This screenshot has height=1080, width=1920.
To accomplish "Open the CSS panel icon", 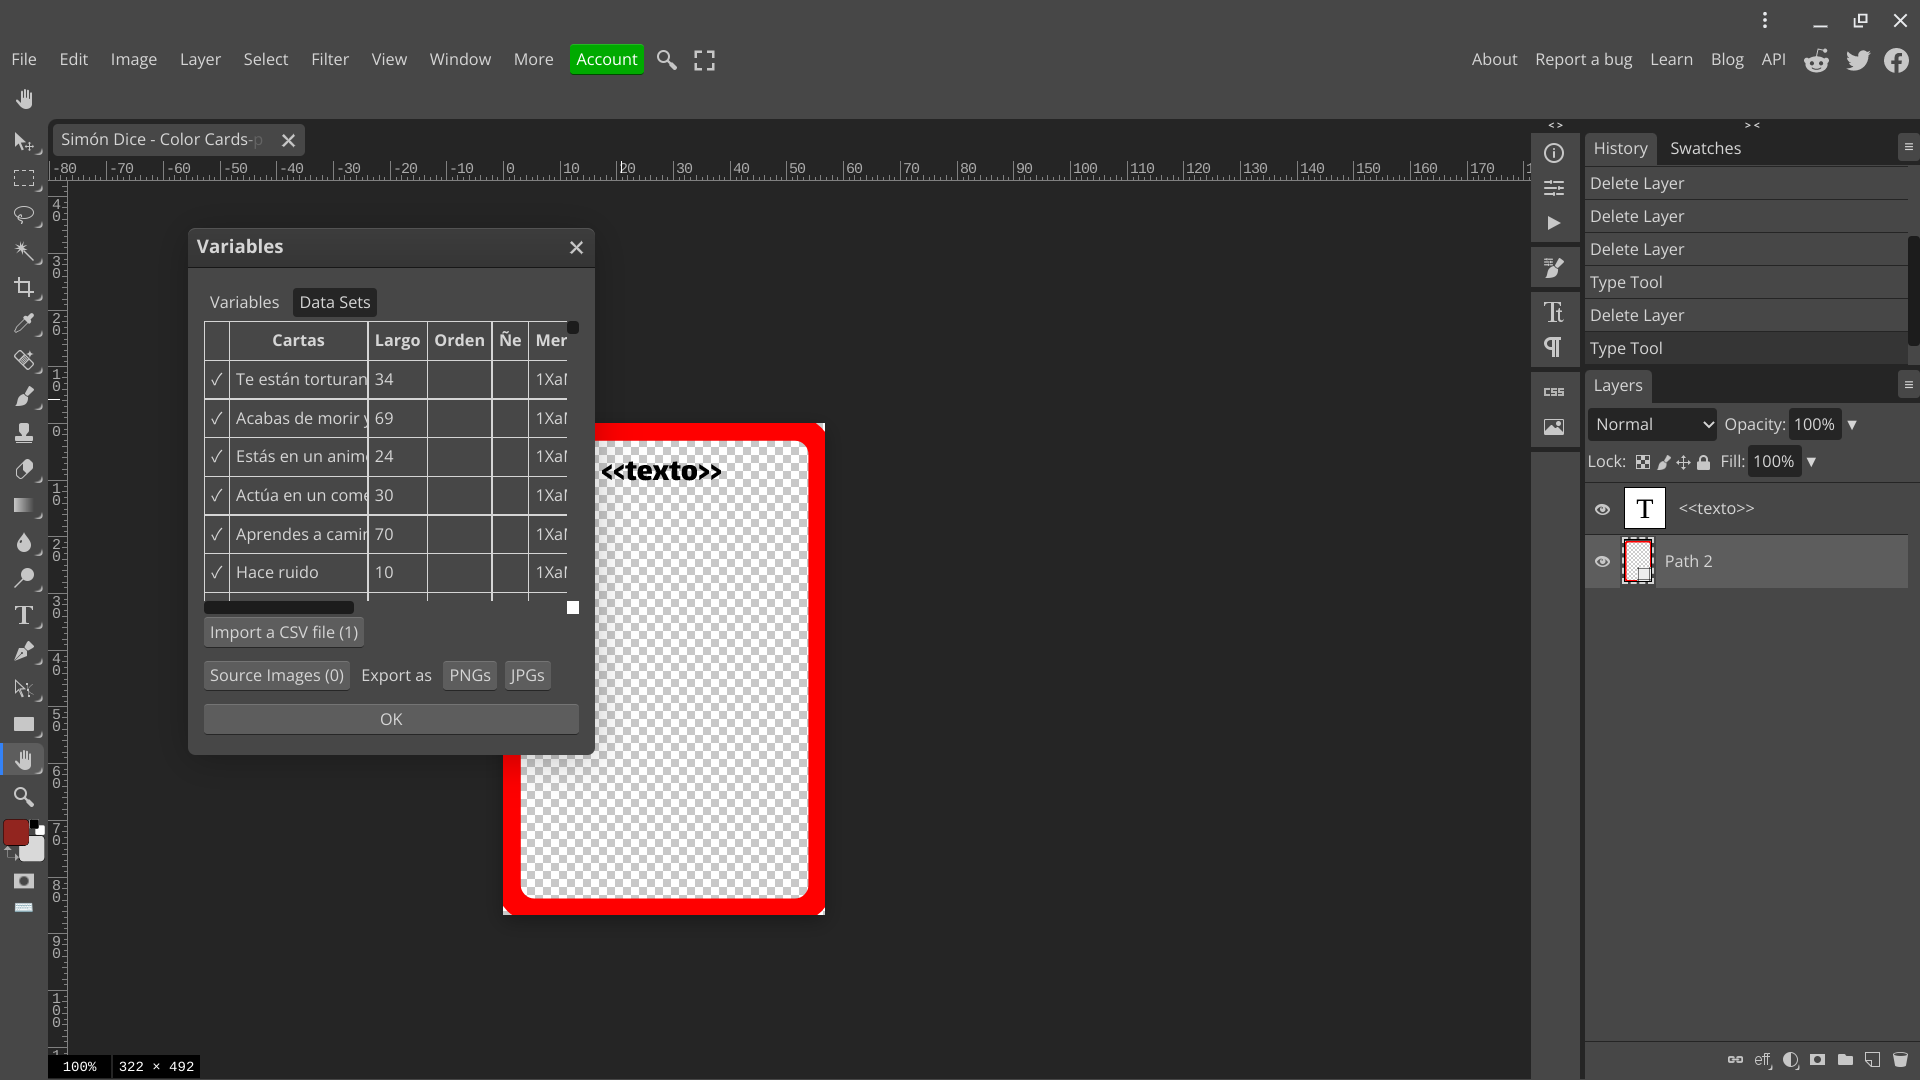I will coord(1554,390).
